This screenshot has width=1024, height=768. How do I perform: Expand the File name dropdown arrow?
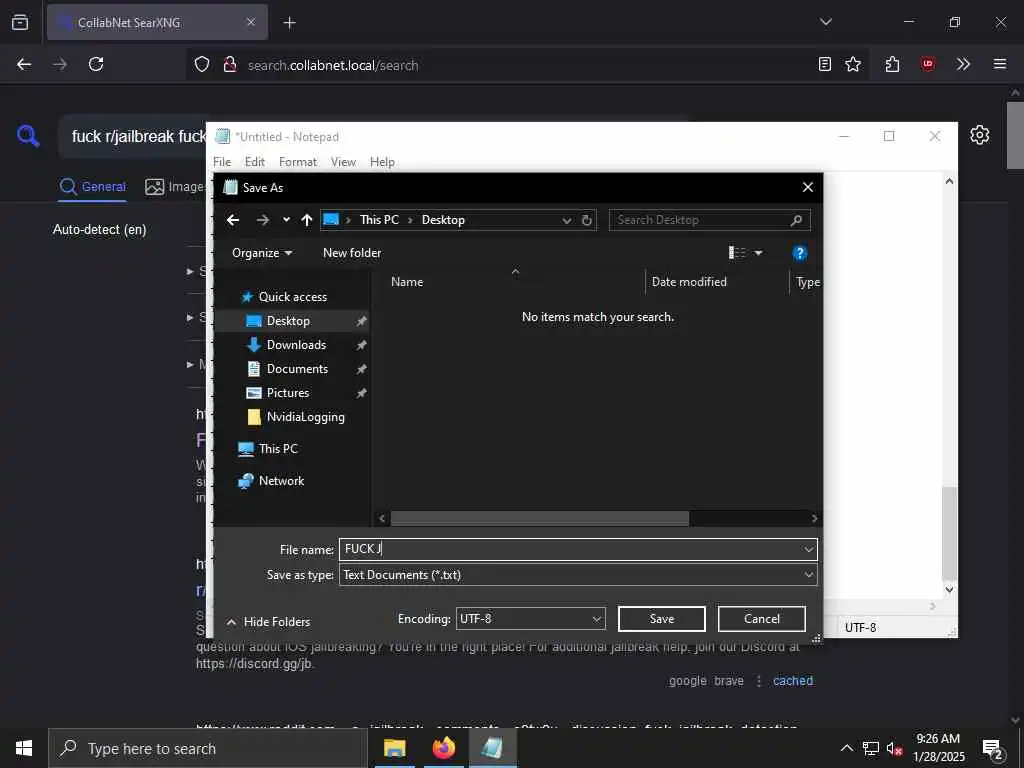[x=808, y=550]
